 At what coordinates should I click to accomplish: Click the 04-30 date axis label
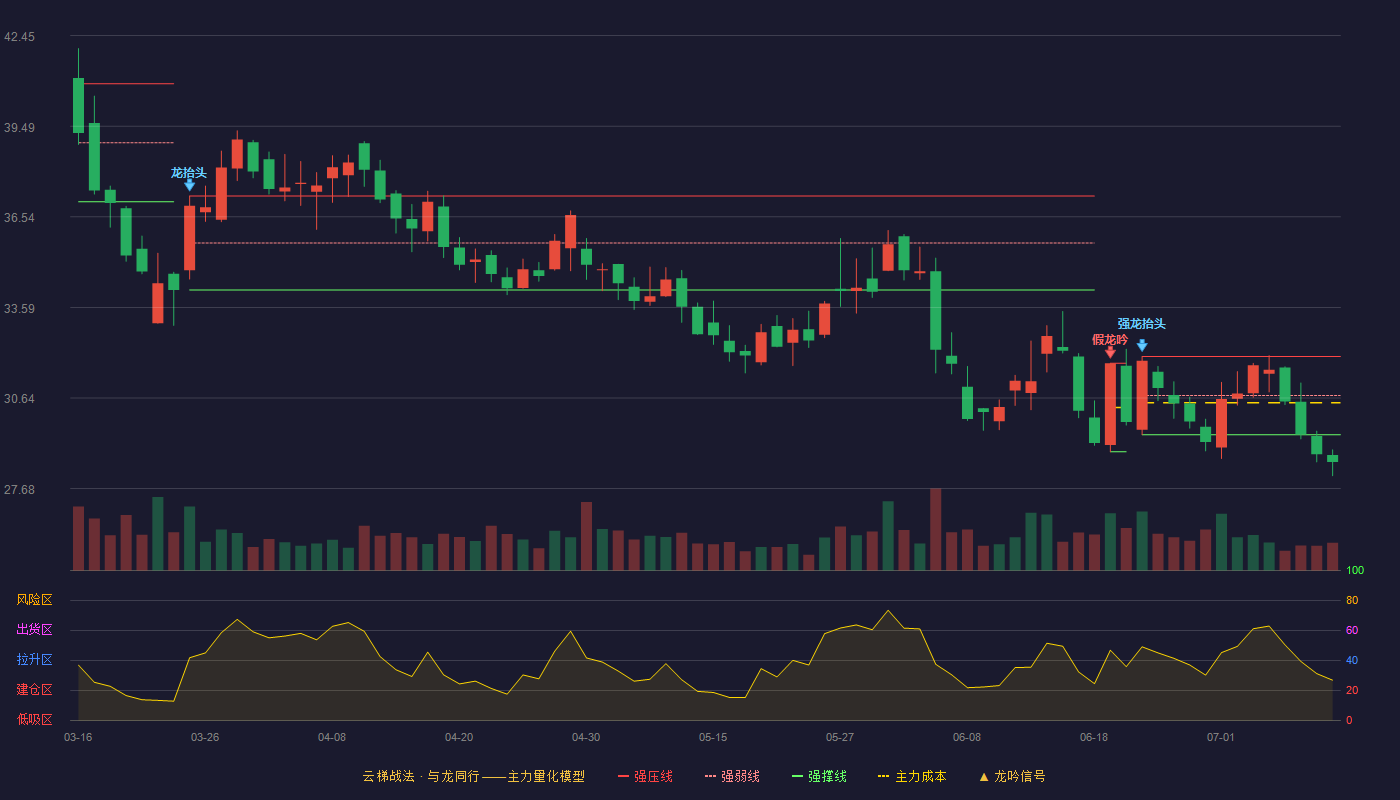(x=586, y=737)
